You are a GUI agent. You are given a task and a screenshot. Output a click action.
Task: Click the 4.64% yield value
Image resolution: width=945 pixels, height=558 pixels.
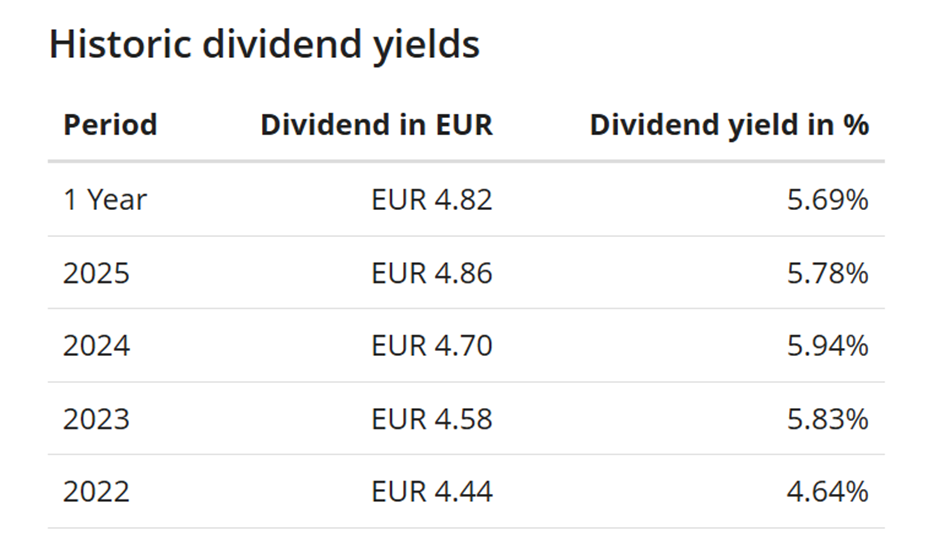827,492
